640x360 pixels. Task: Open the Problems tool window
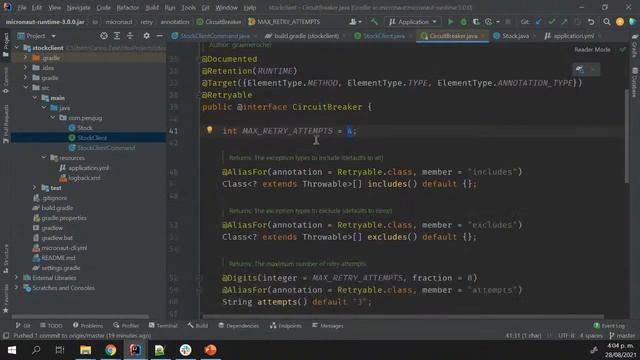tap(88, 325)
